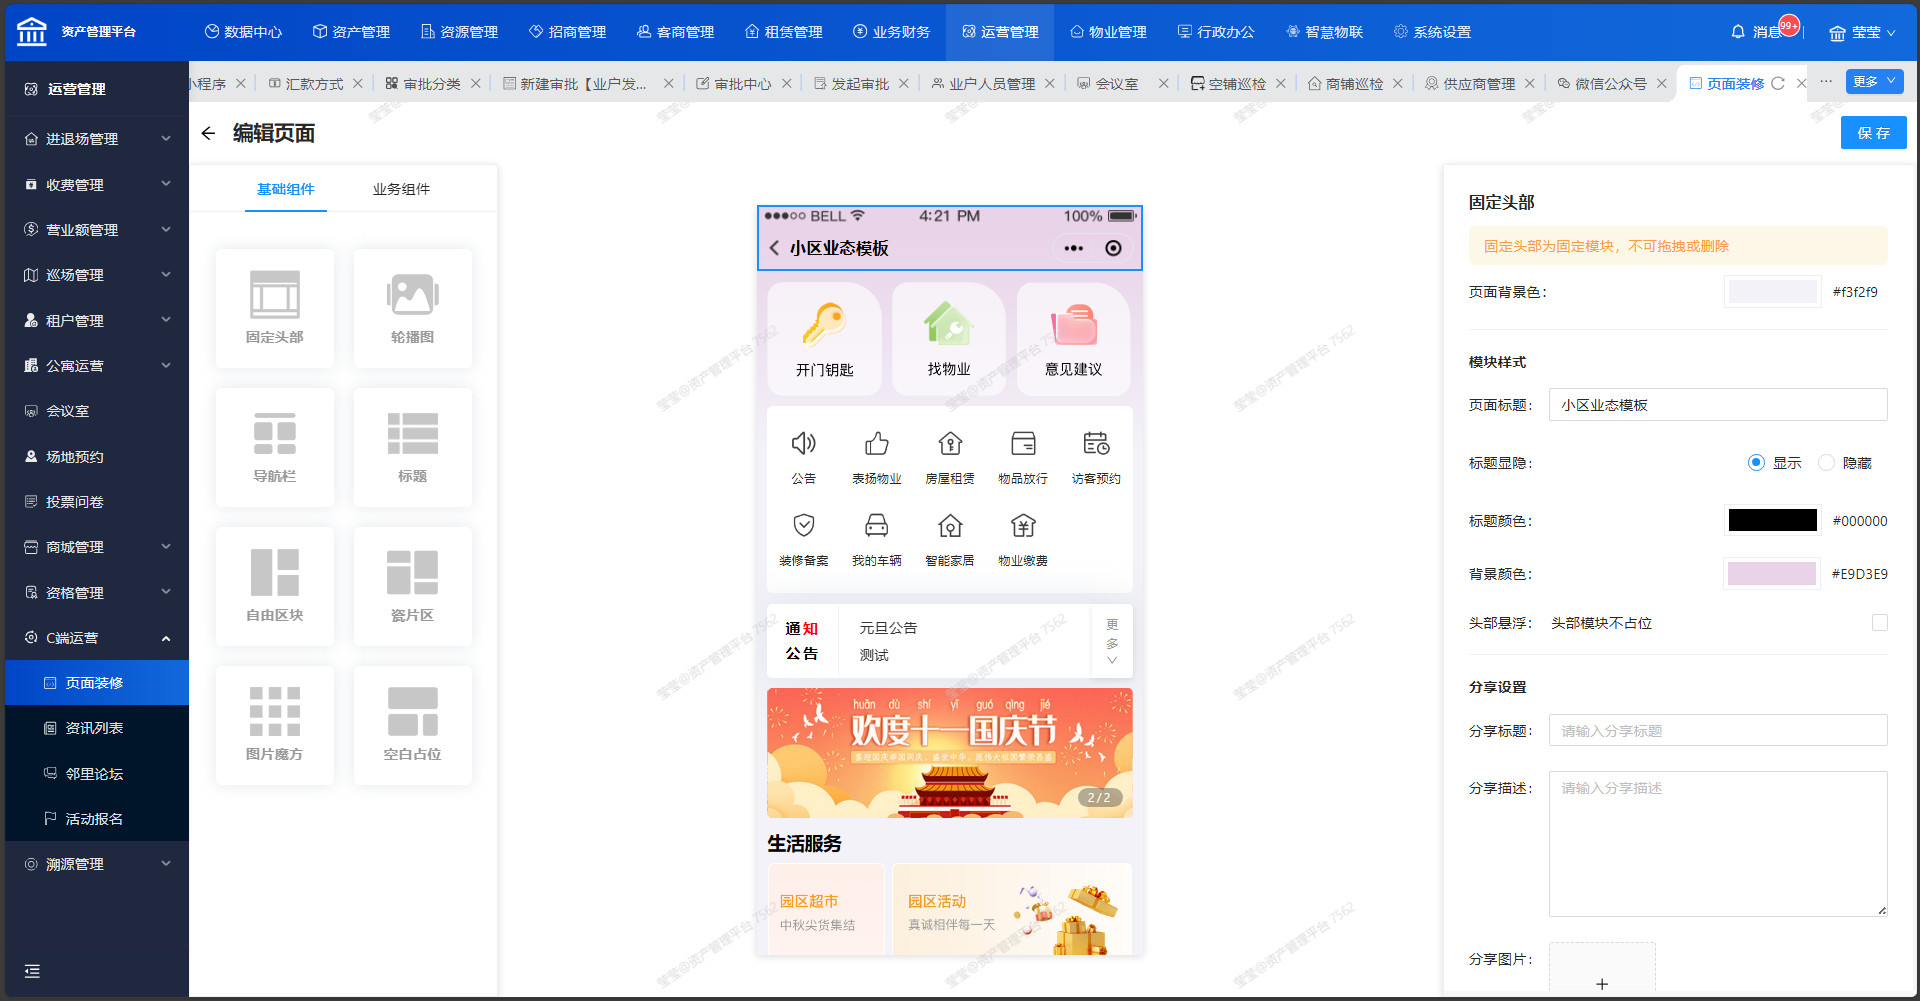Image resolution: width=1920 pixels, height=1001 pixels.
Task: Click the collapse sidebar icon at bottom left
Action: tap(32, 971)
